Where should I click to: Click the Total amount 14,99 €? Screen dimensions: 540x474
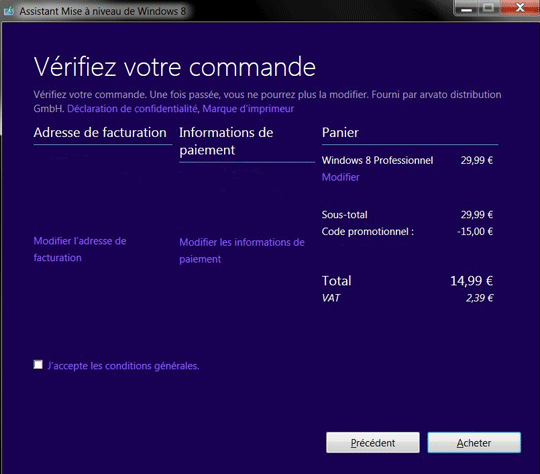pos(471,281)
